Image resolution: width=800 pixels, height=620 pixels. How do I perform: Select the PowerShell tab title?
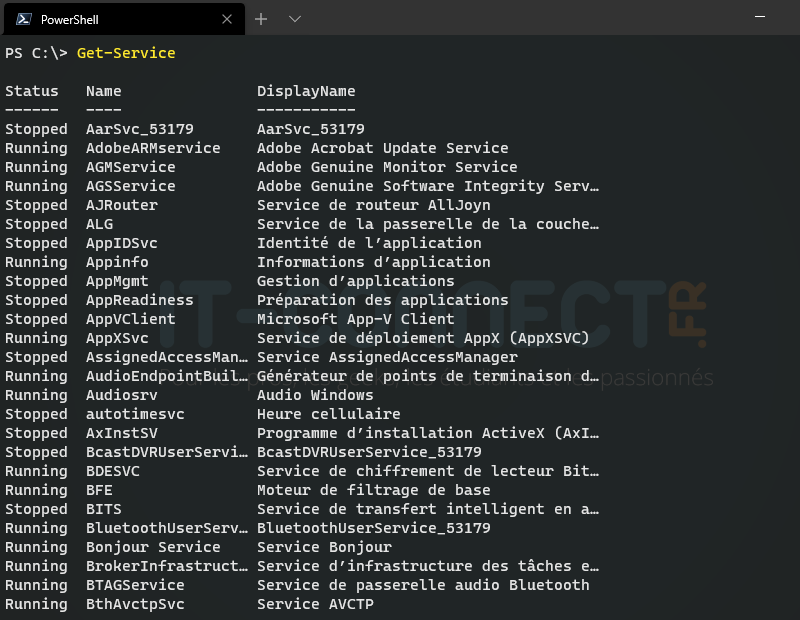point(69,19)
